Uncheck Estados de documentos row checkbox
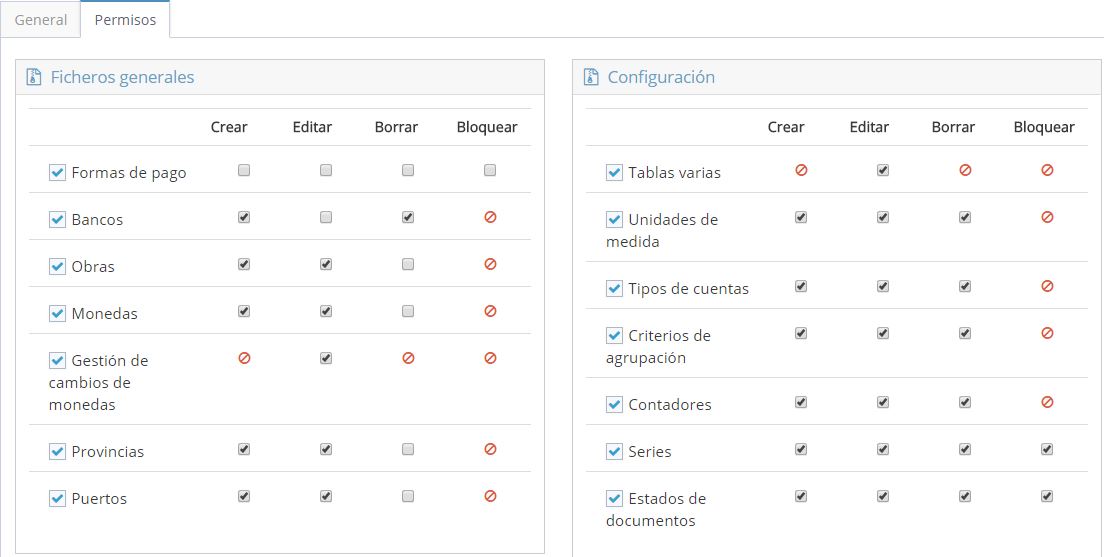1104x557 pixels. pyautogui.click(x=614, y=499)
